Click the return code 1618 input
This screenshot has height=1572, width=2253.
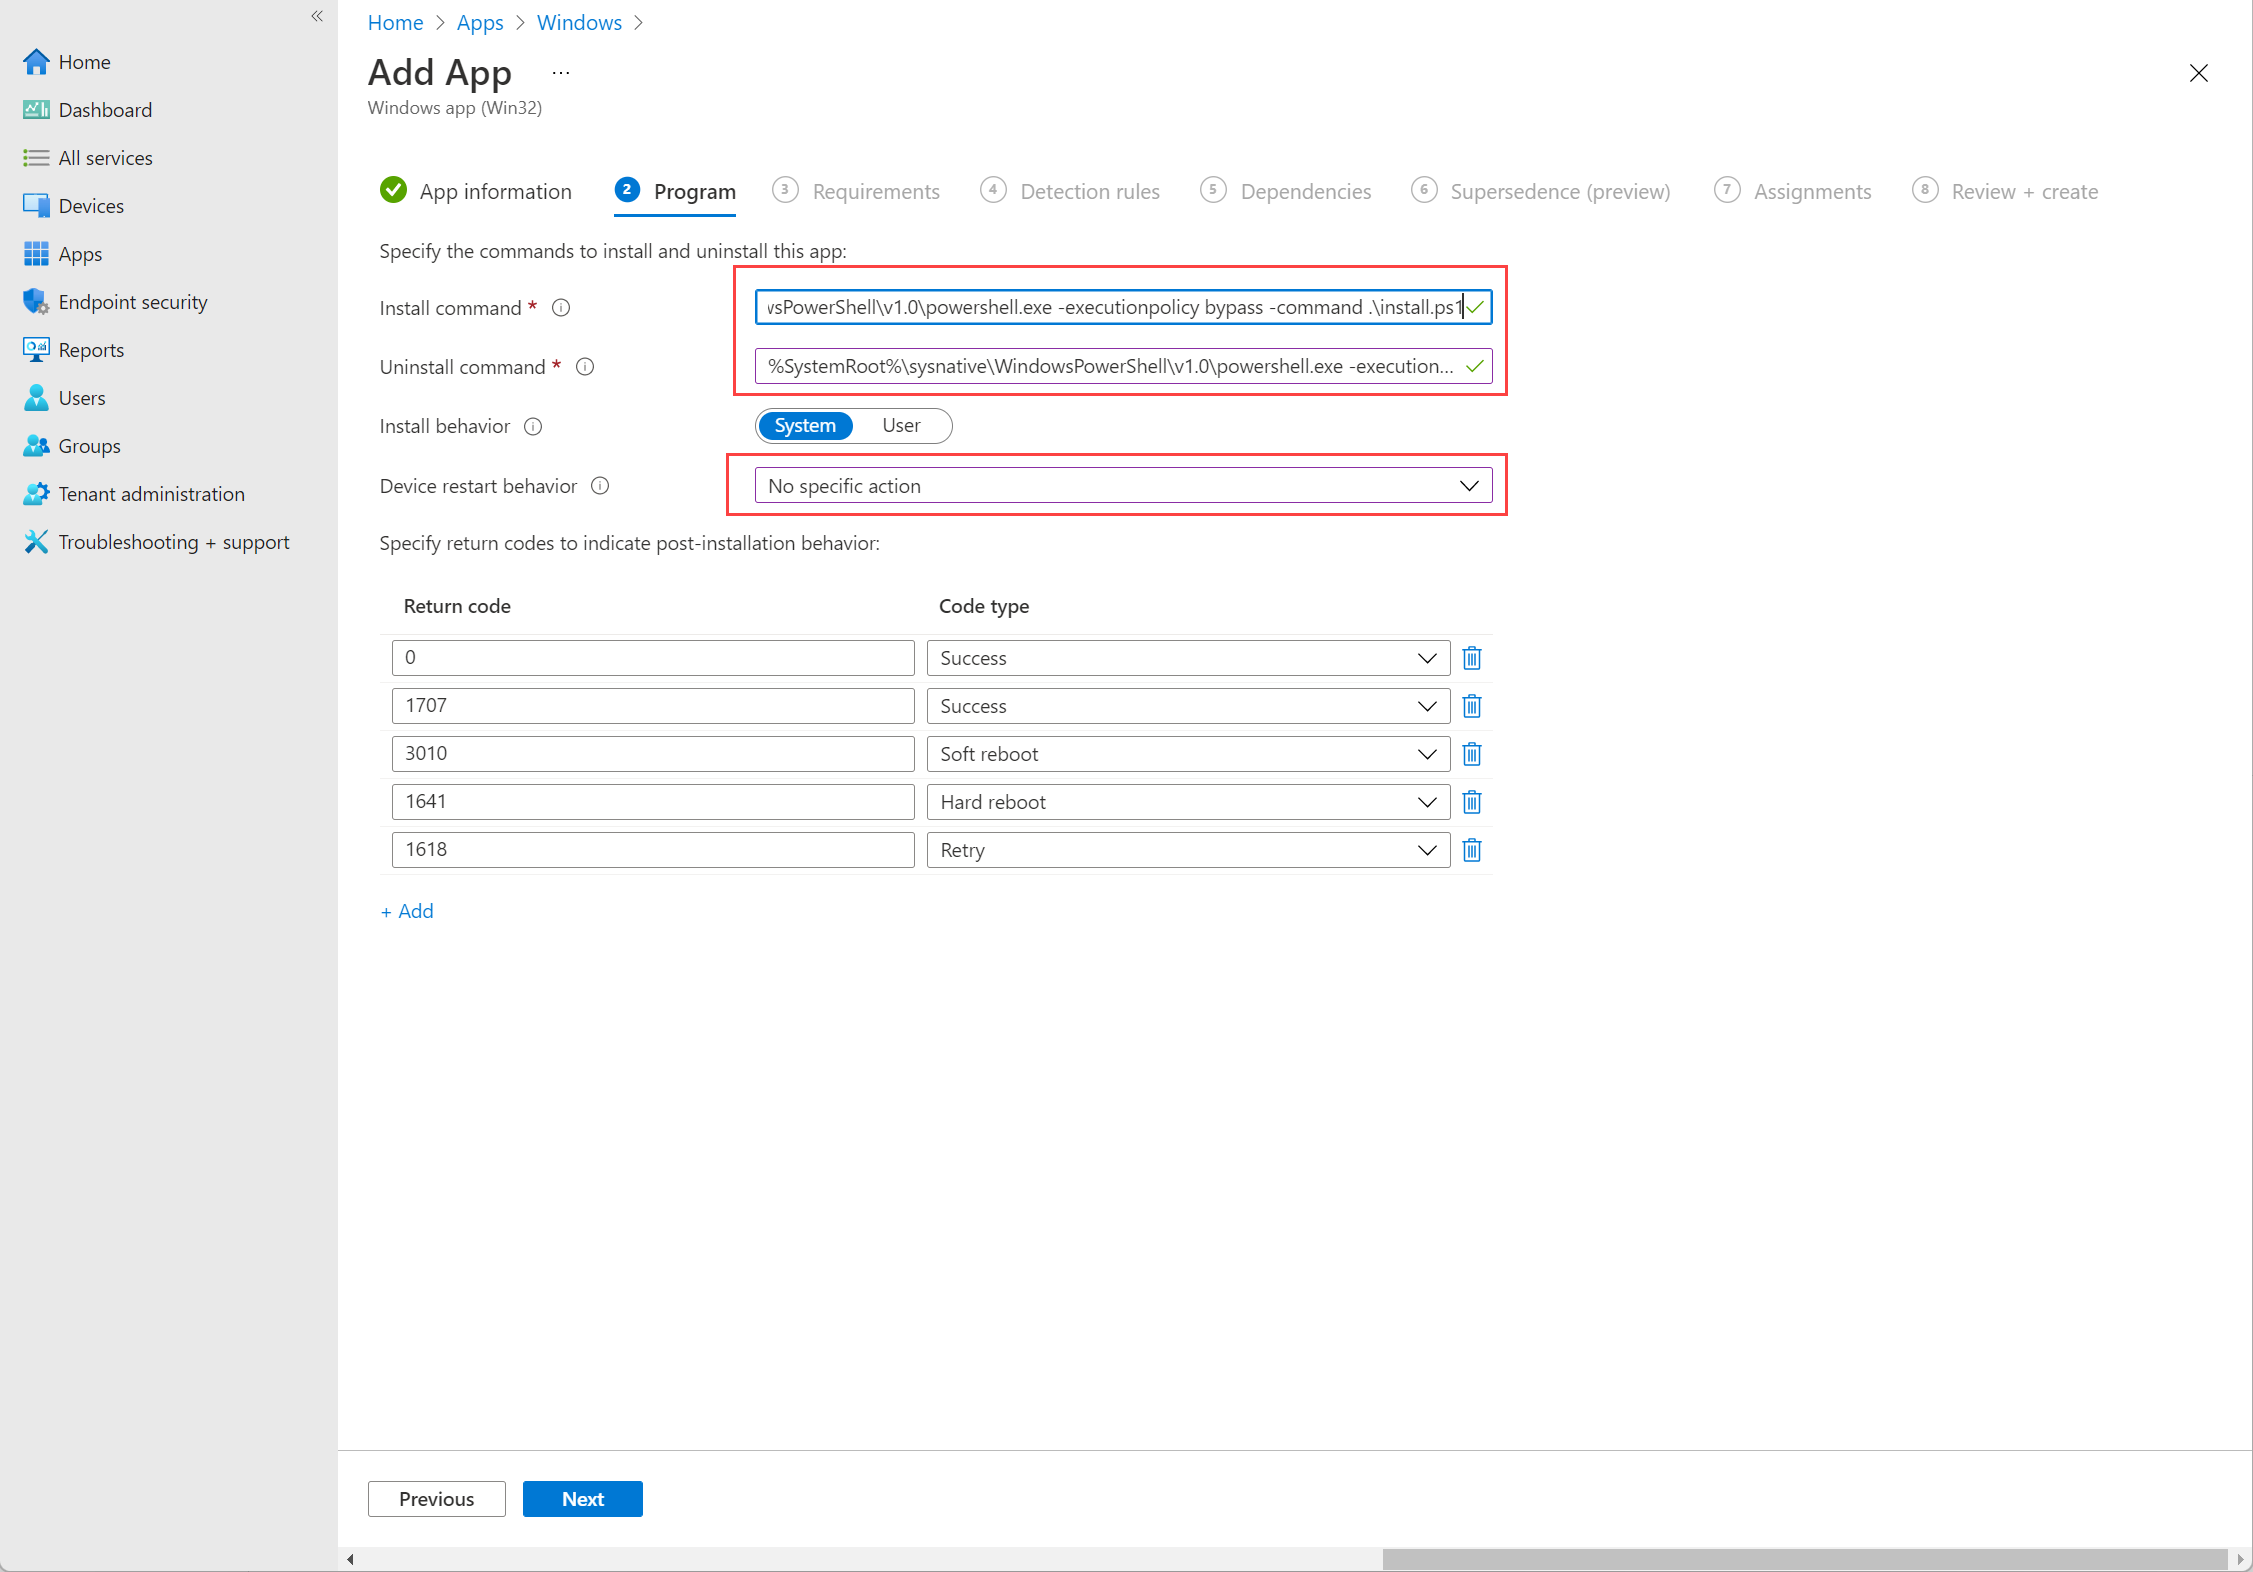click(x=653, y=850)
